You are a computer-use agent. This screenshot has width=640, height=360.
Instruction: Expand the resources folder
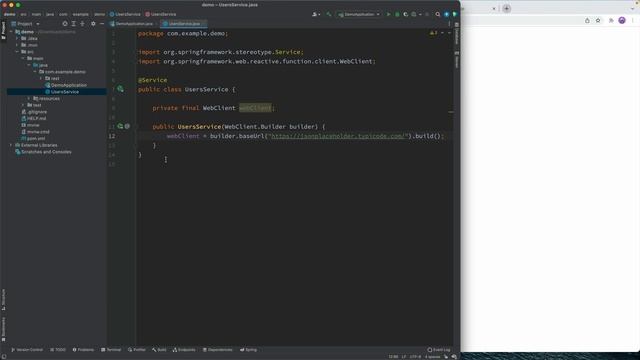point(29,98)
